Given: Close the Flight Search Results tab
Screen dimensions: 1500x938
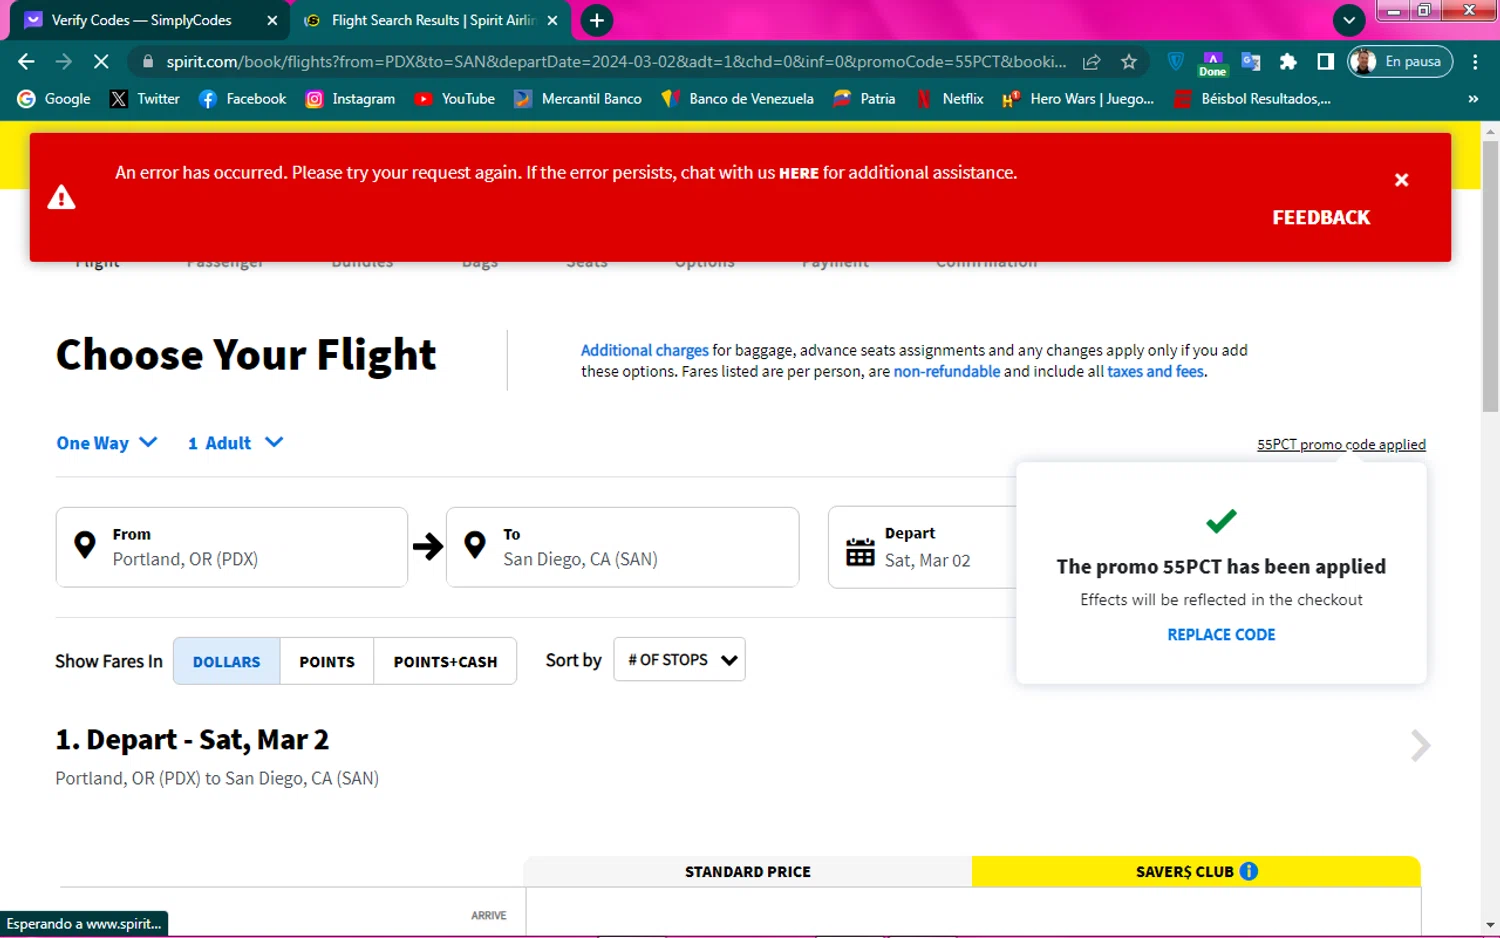Looking at the screenshot, I should (x=552, y=20).
